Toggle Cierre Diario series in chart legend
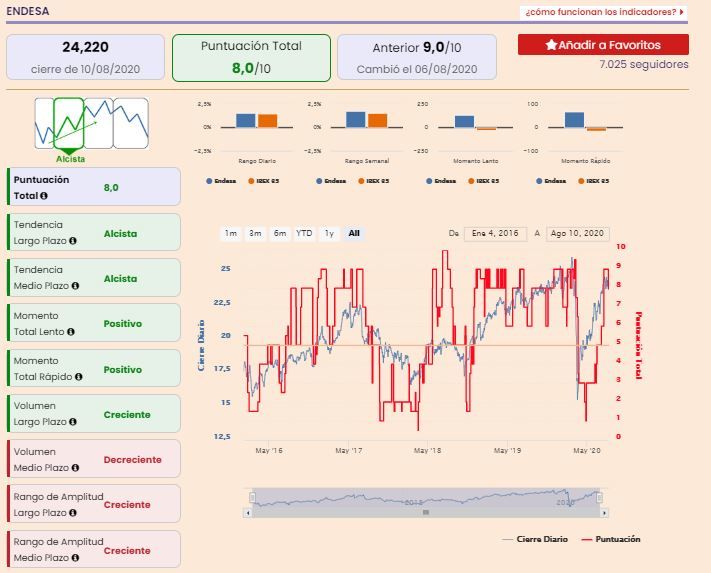 535,539
